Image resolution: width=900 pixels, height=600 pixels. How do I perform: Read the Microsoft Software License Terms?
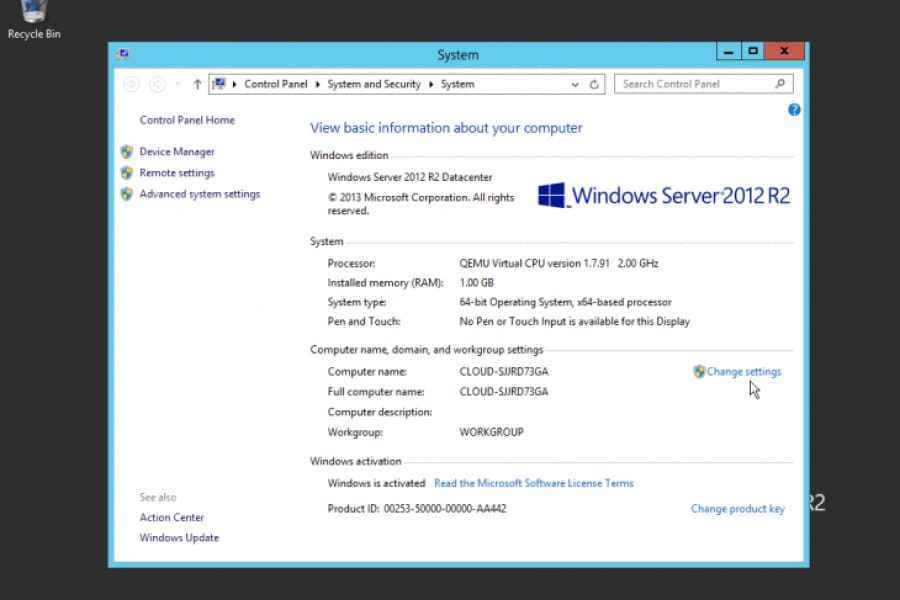(534, 483)
